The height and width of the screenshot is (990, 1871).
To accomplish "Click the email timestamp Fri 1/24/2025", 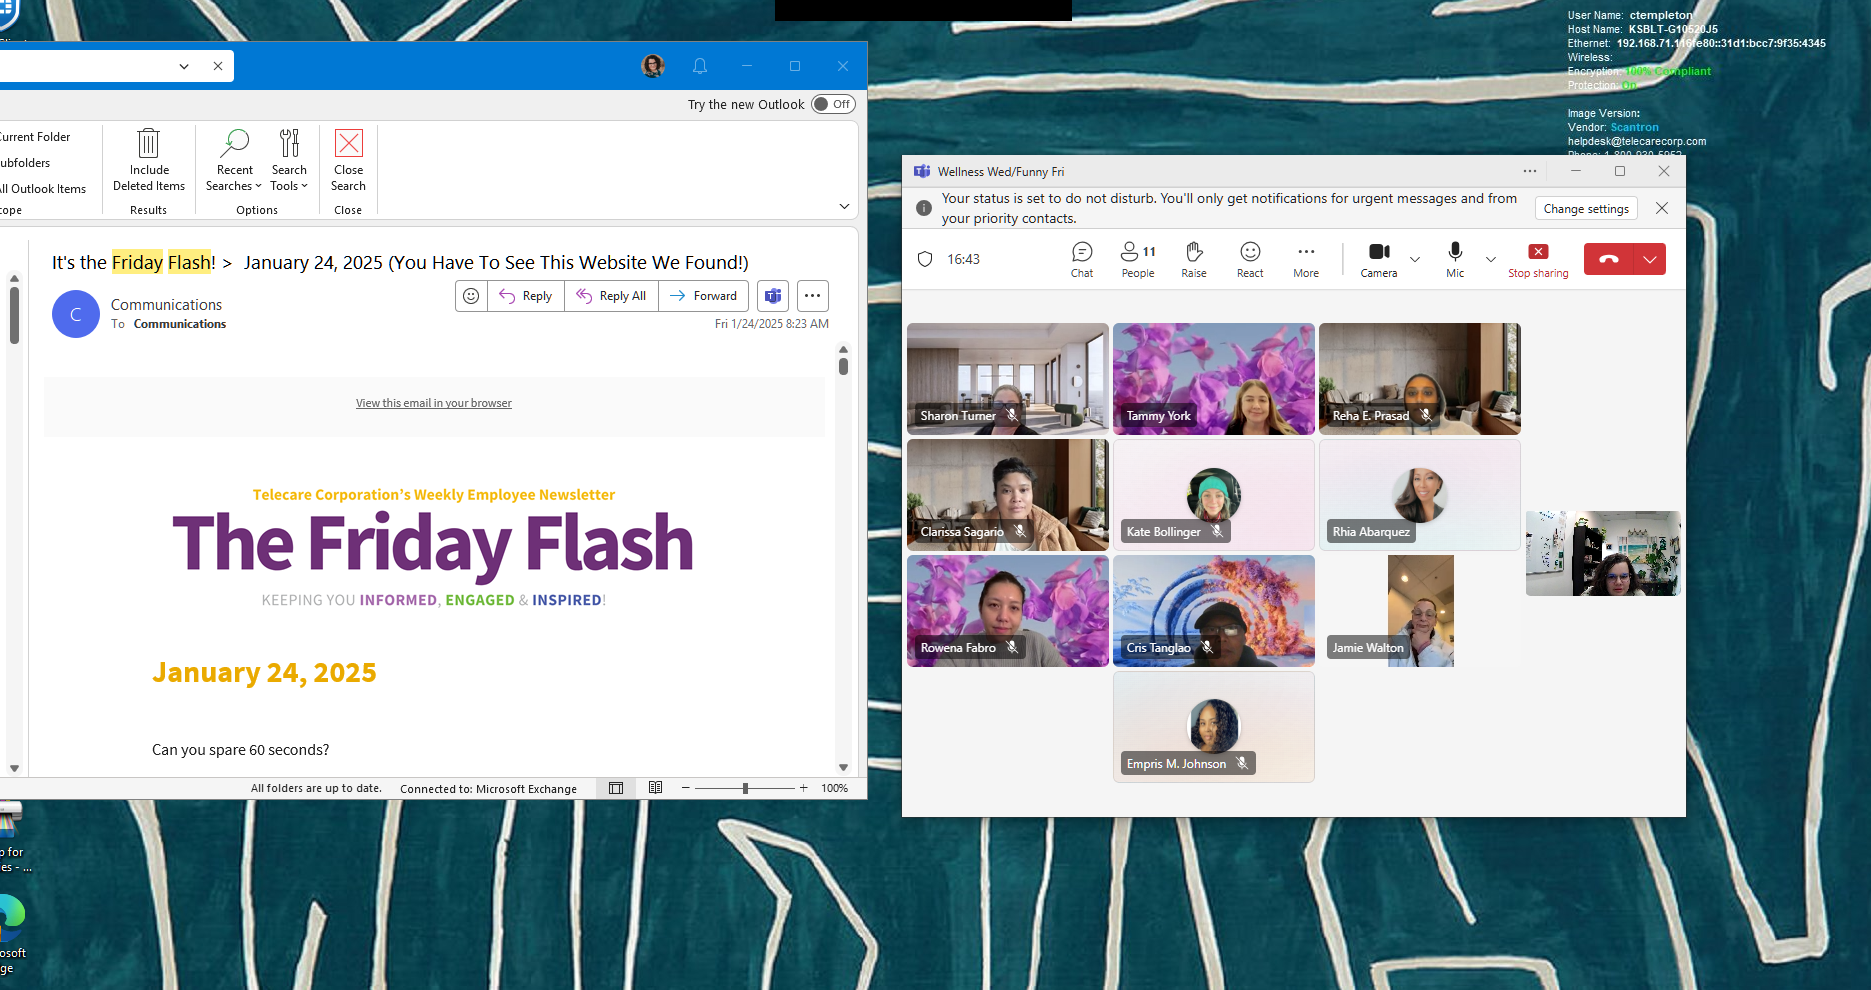I will point(772,324).
